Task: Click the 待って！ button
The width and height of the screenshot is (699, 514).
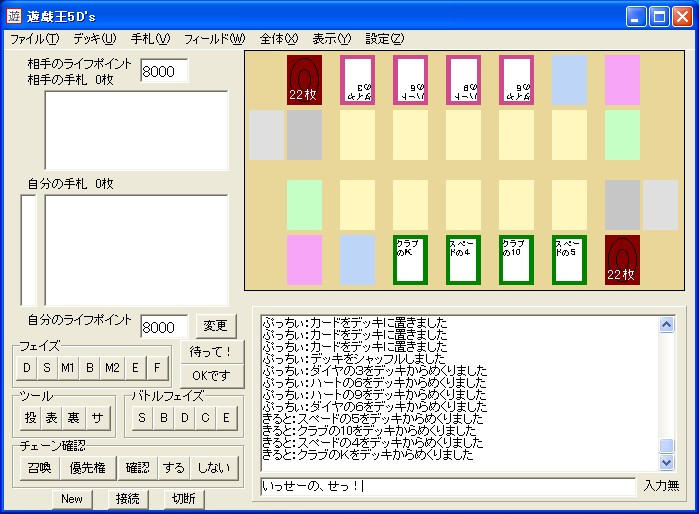Action: (212, 352)
